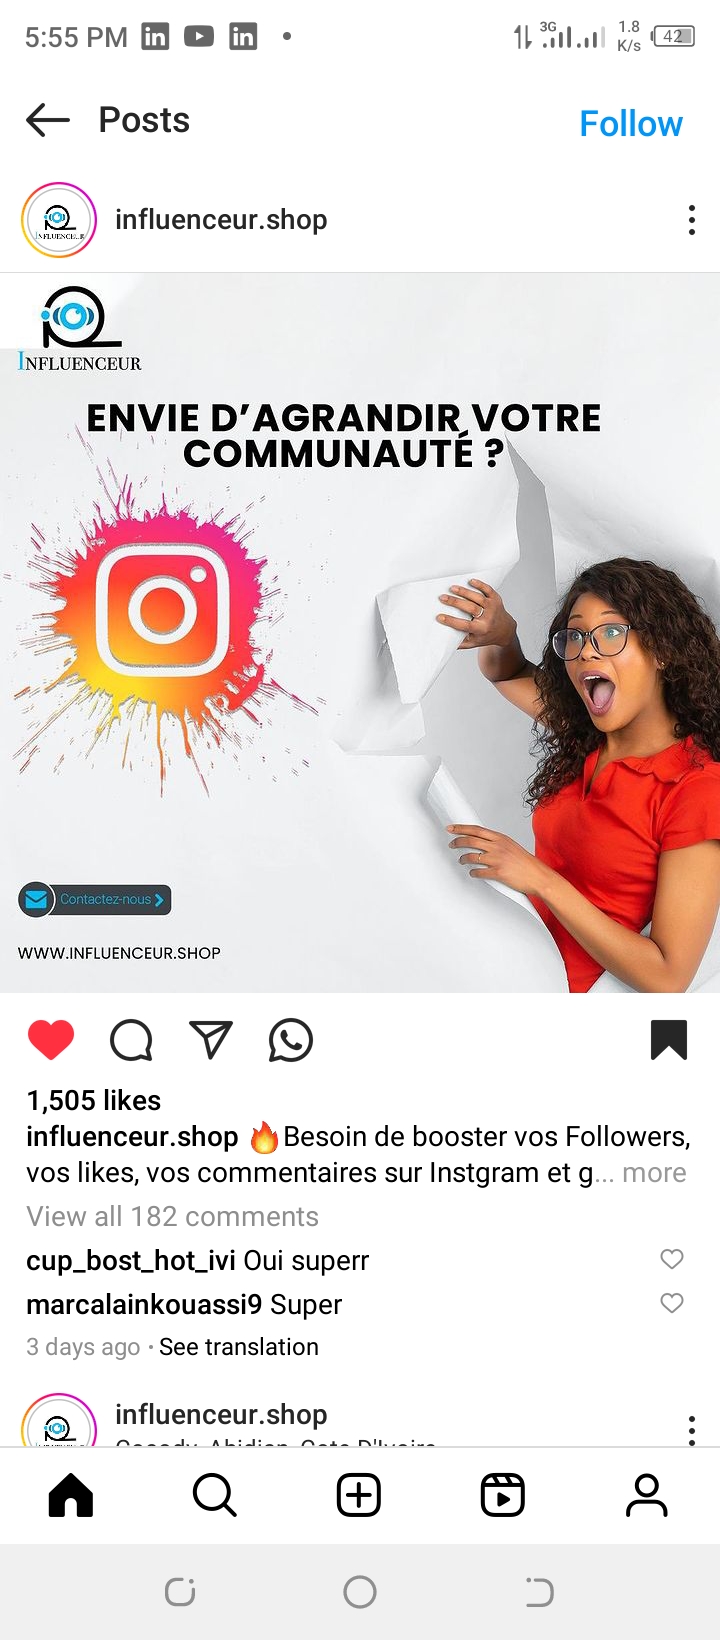The width and height of the screenshot is (720, 1640).
Task: Create new post plus icon
Action: coord(359,1496)
